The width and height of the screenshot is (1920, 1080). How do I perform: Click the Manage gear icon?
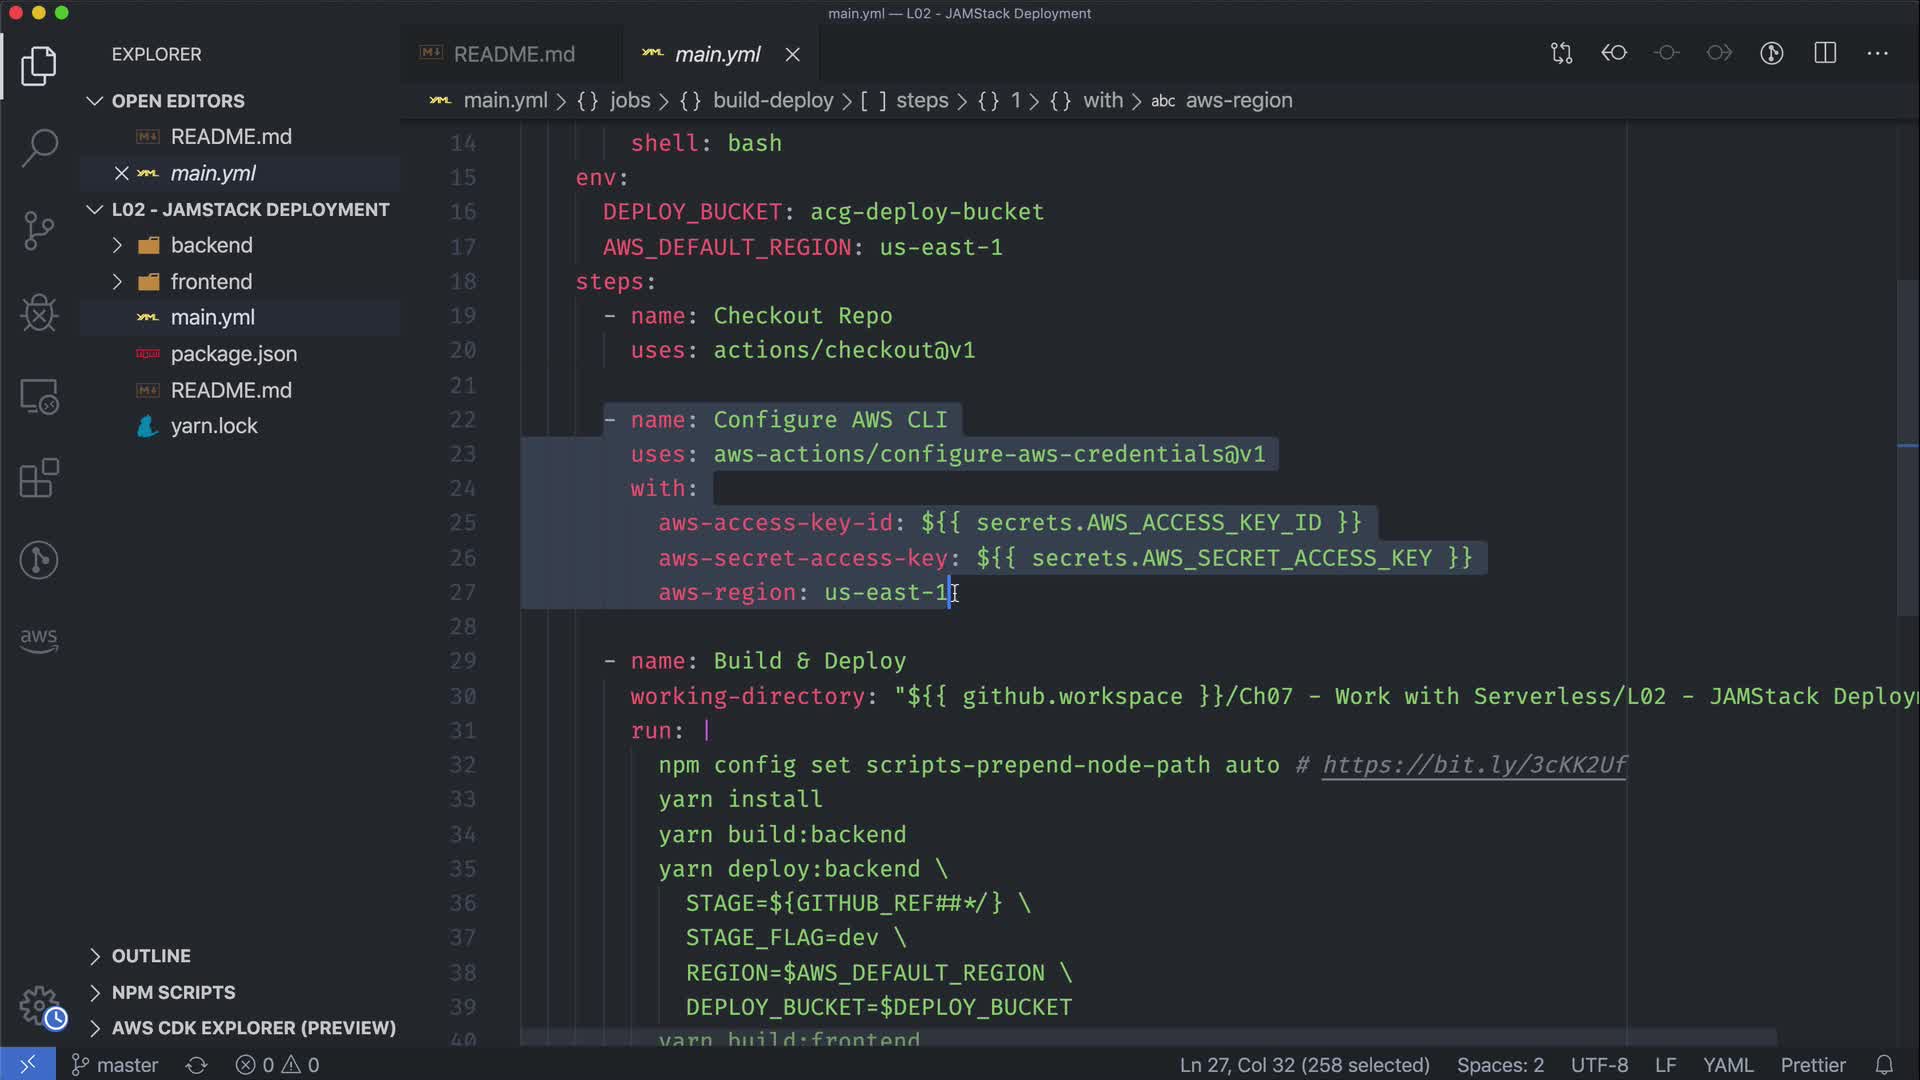point(40,1005)
